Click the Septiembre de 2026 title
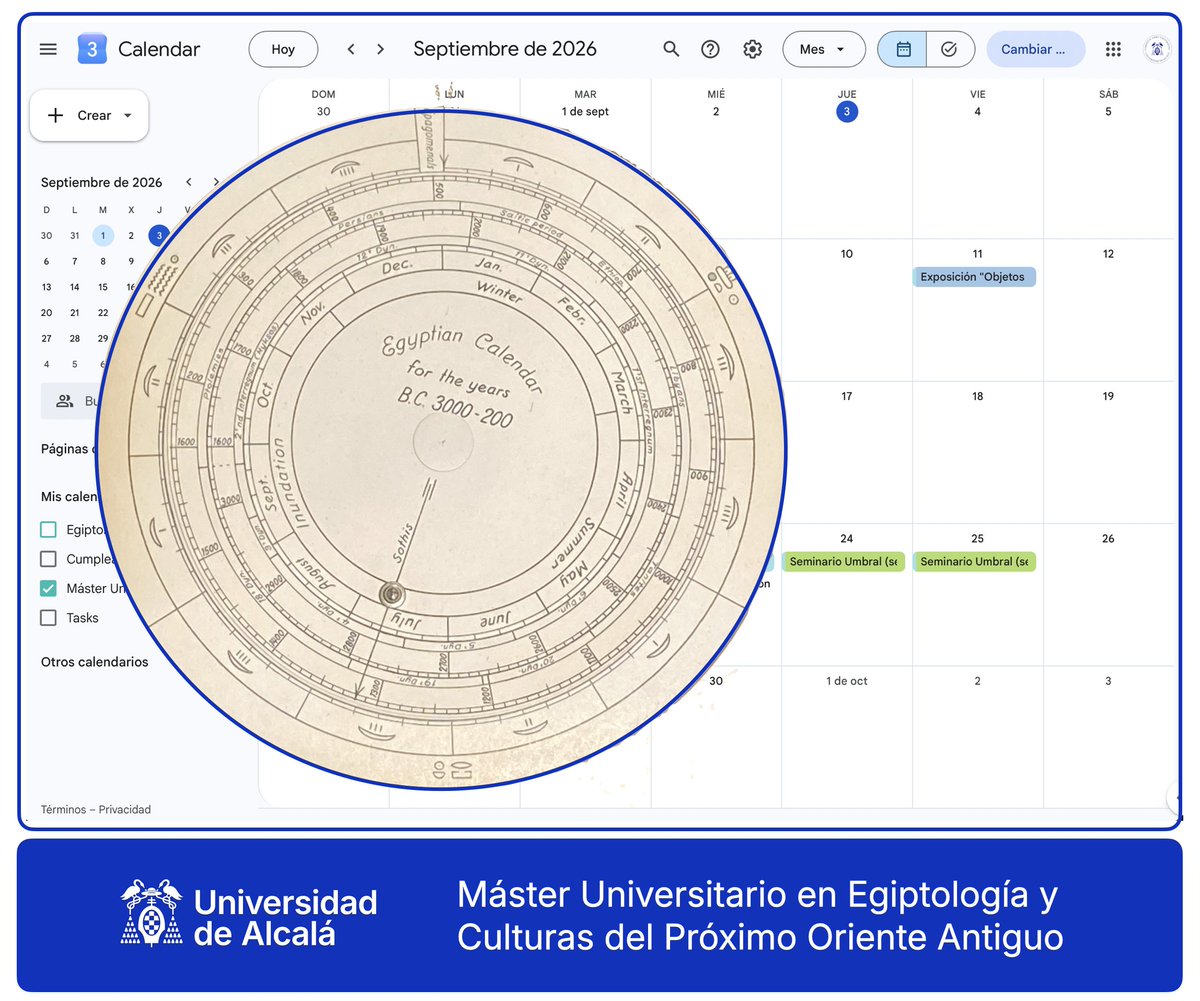Image resolution: width=1200 pixels, height=1001 pixels. click(x=505, y=49)
